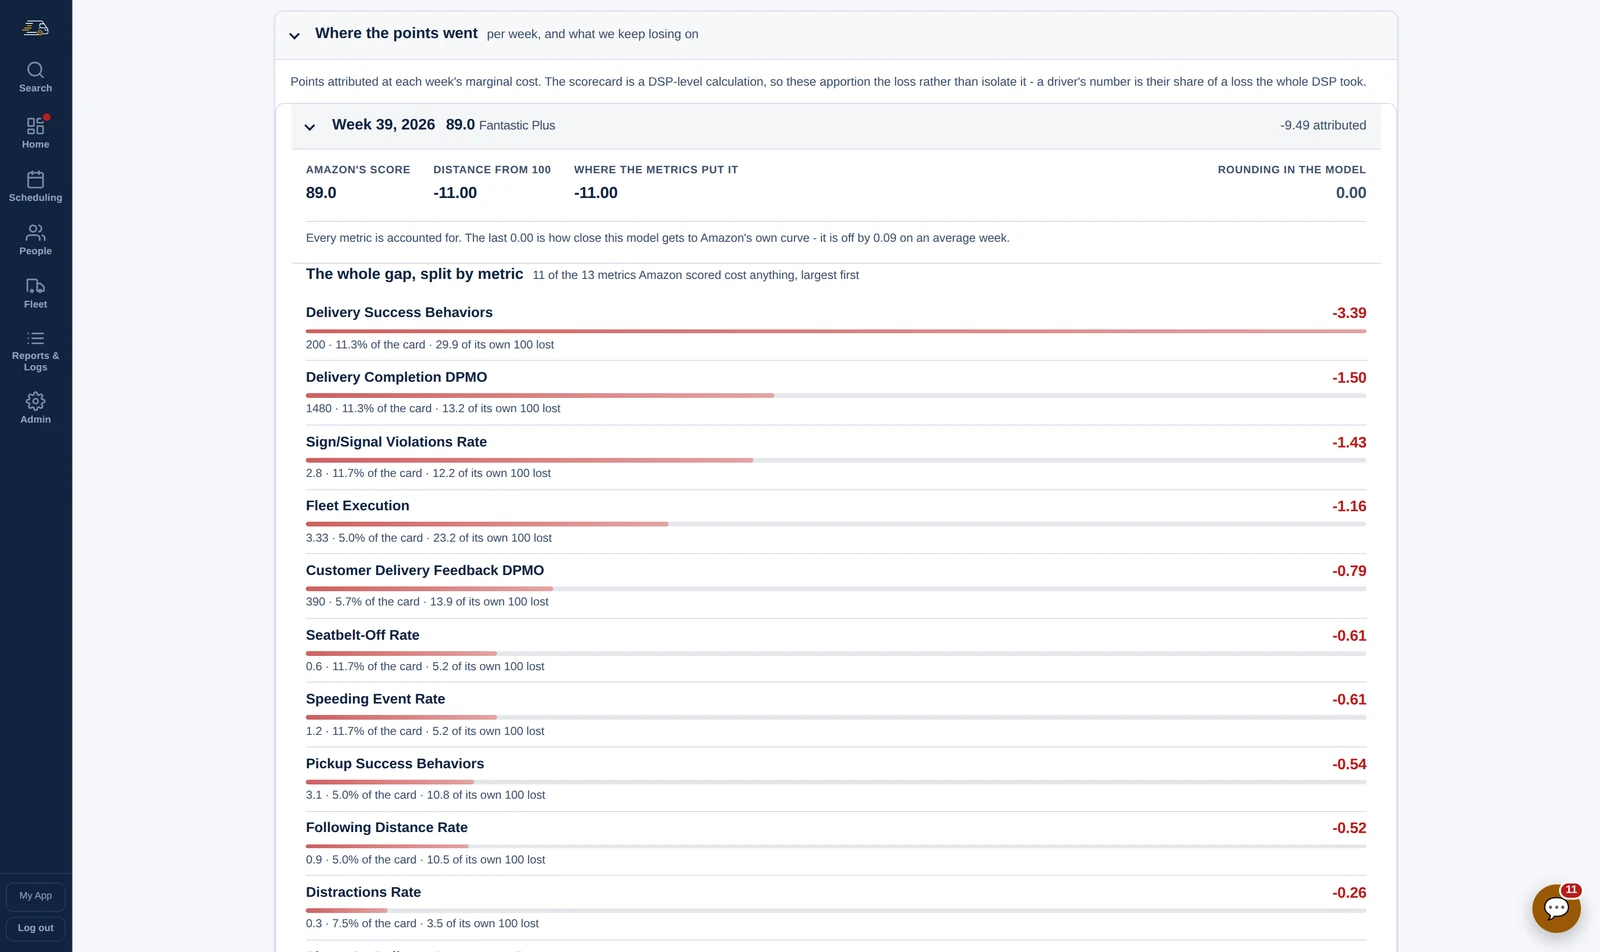Click the Log out button

click(35, 928)
